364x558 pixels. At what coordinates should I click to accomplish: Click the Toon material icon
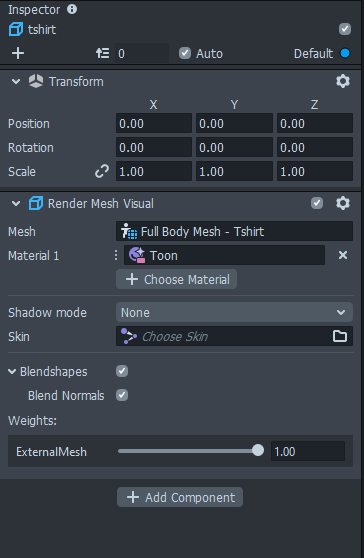[137, 255]
